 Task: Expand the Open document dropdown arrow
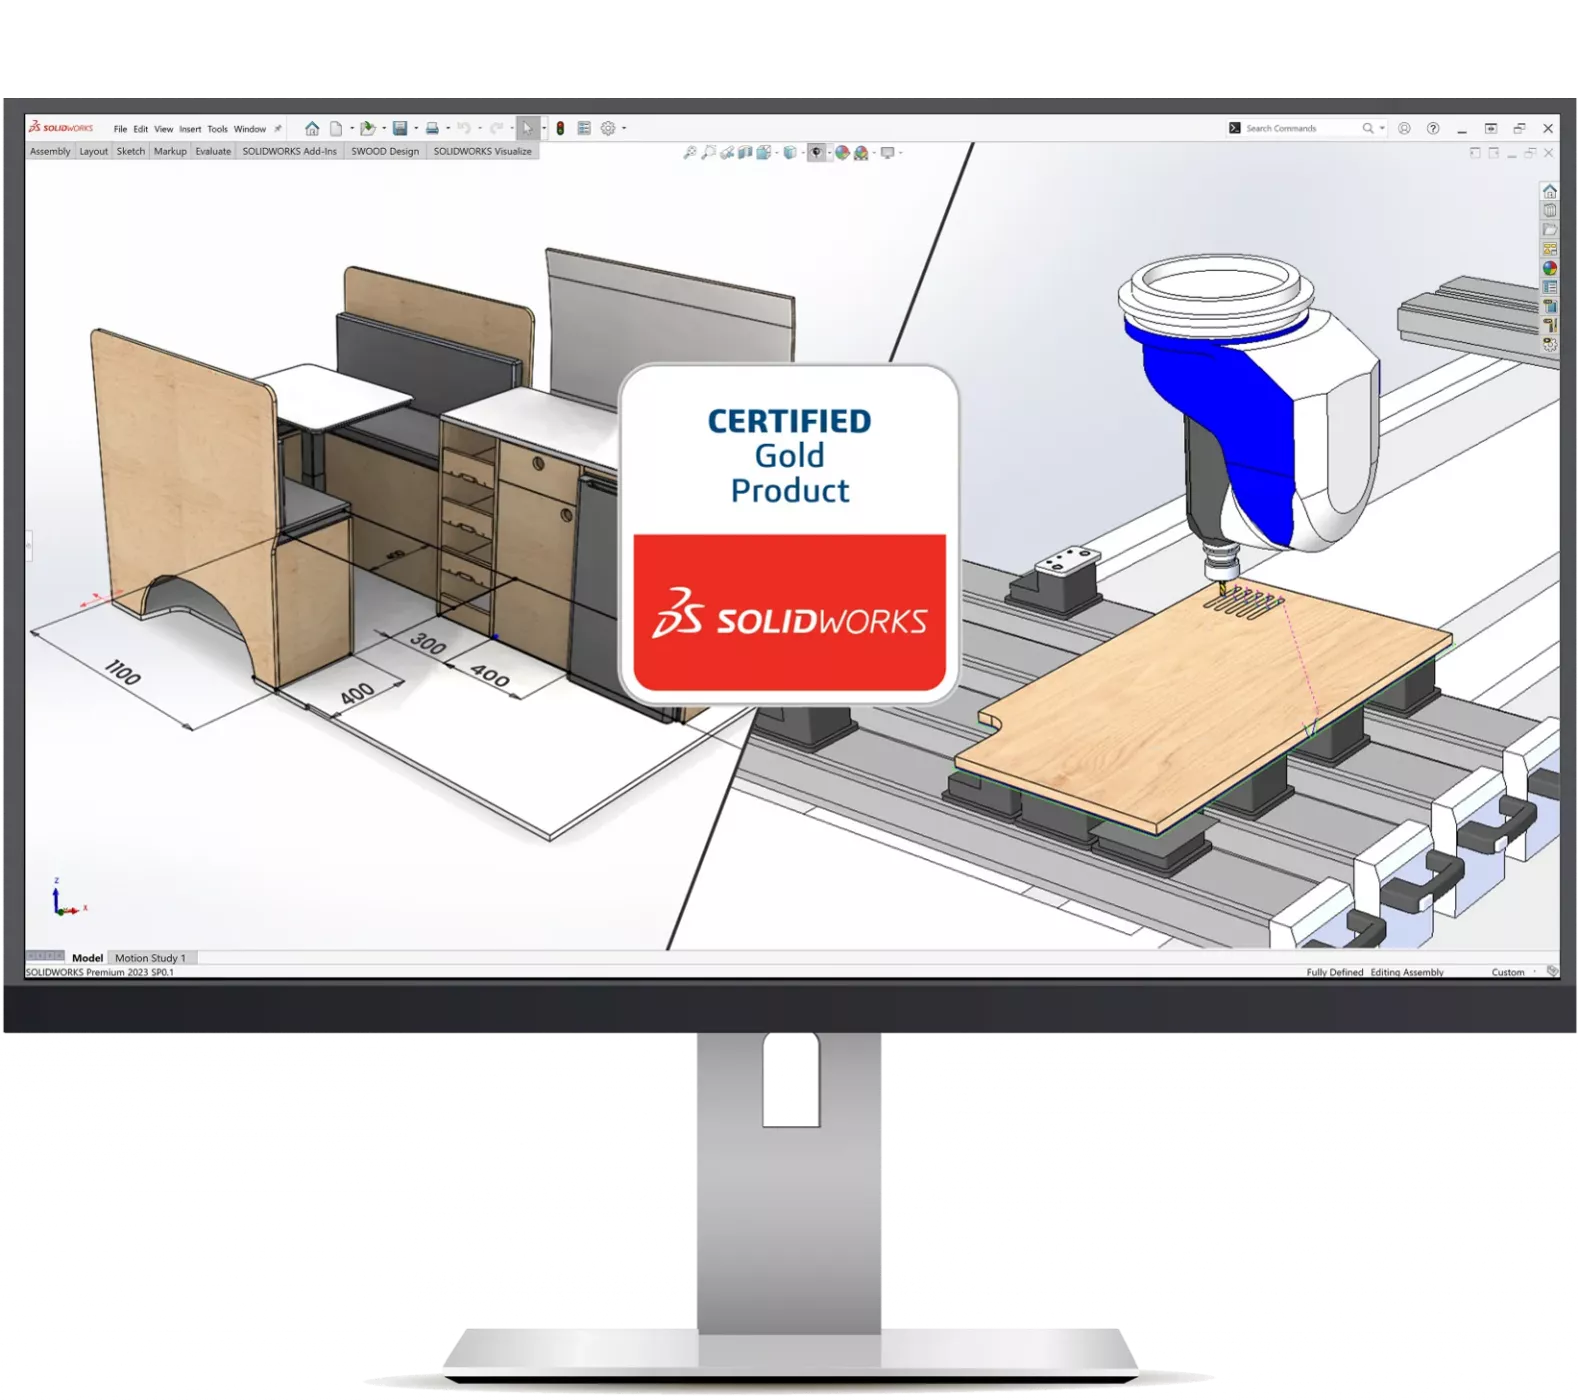[384, 128]
